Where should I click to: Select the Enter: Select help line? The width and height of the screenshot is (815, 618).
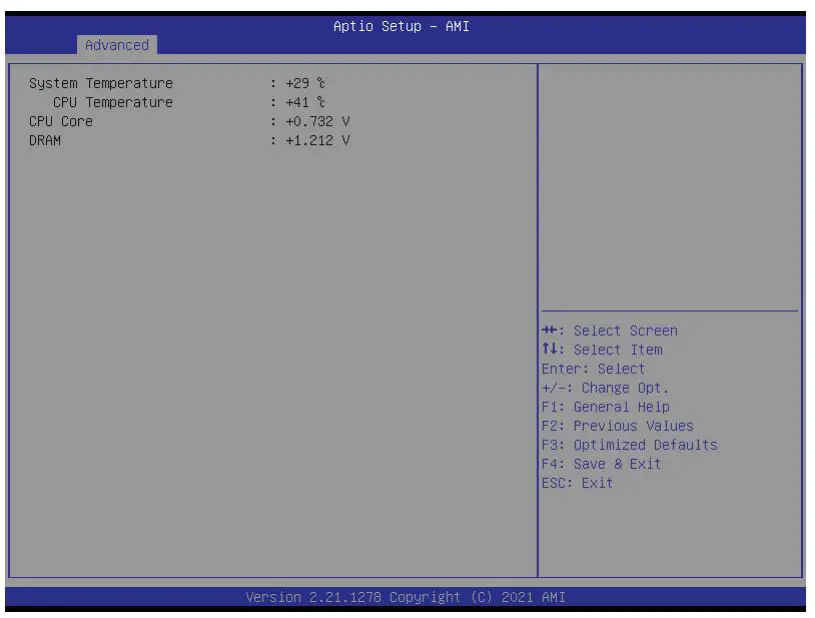[596, 368]
